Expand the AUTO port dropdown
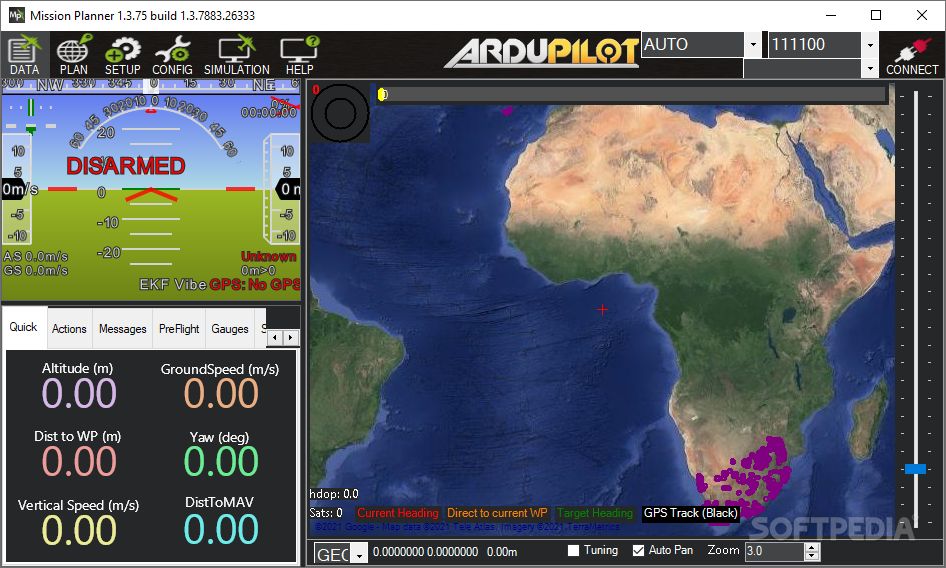The width and height of the screenshot is (946, 568). (753, 45)
